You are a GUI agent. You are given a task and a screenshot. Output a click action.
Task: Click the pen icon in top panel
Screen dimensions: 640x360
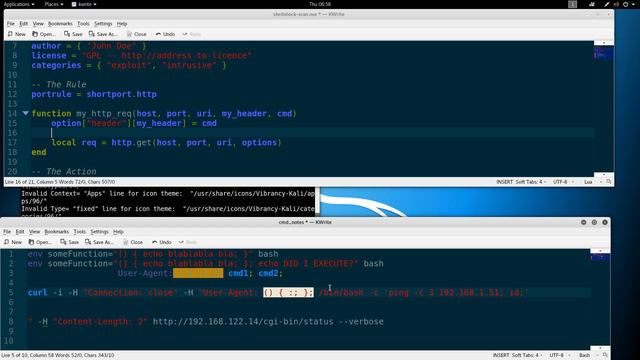607,4
